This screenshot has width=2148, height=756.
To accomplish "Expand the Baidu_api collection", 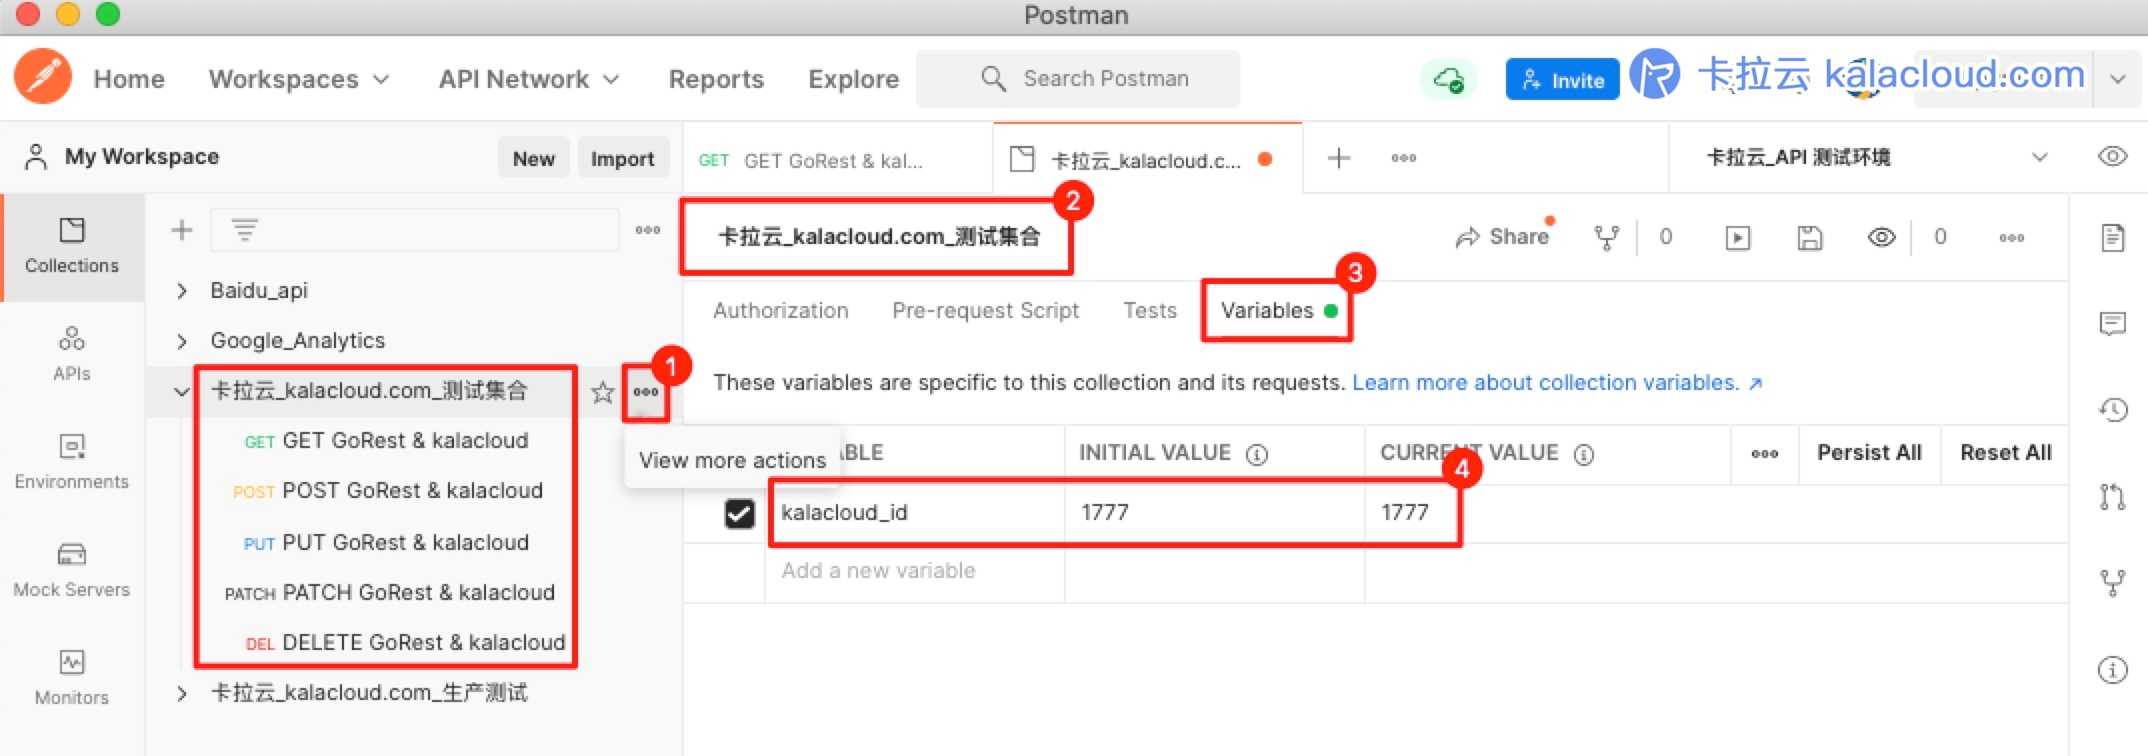I will [182, 291].
